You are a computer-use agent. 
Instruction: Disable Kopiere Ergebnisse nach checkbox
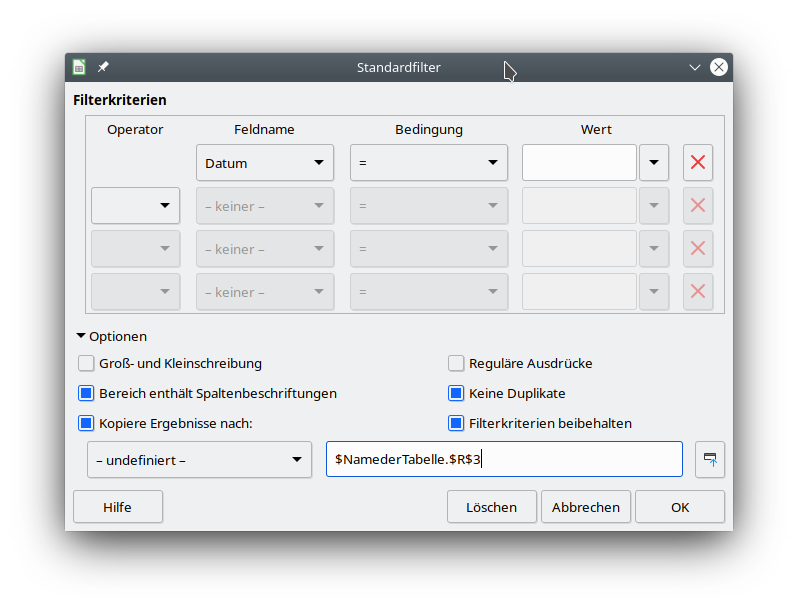86,423
